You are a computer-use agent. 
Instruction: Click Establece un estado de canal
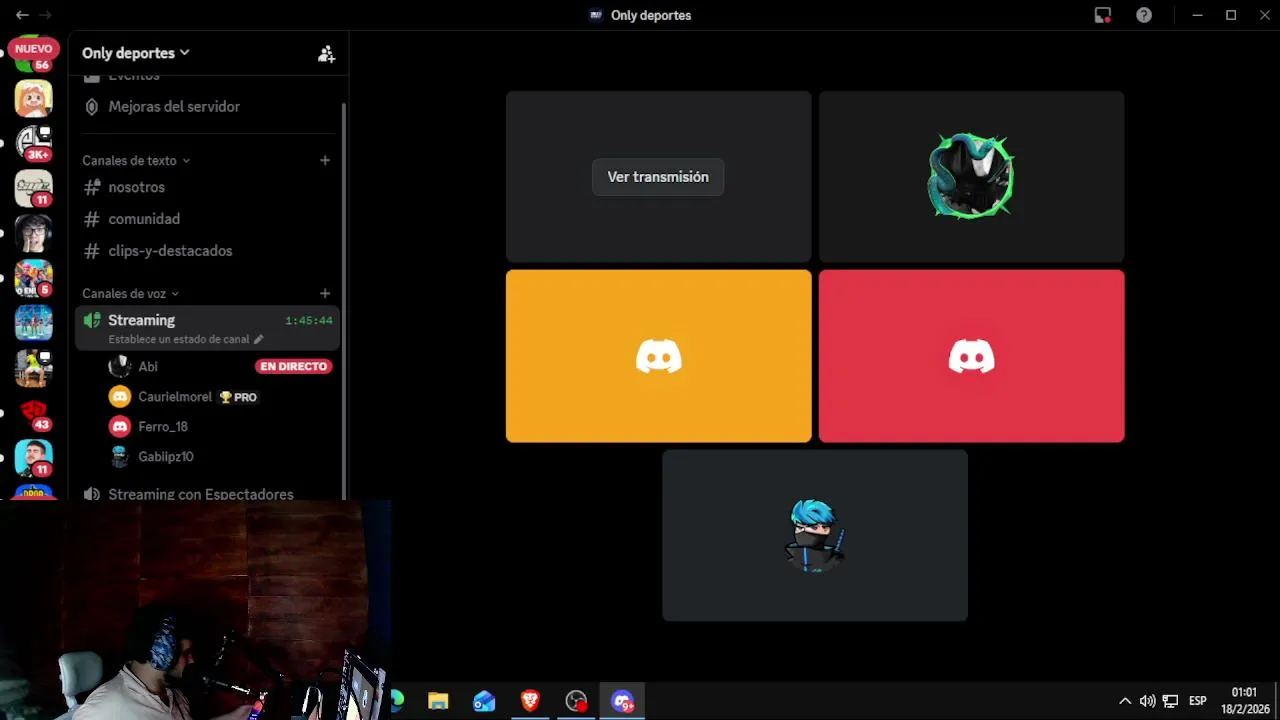[x=178, y=339]
